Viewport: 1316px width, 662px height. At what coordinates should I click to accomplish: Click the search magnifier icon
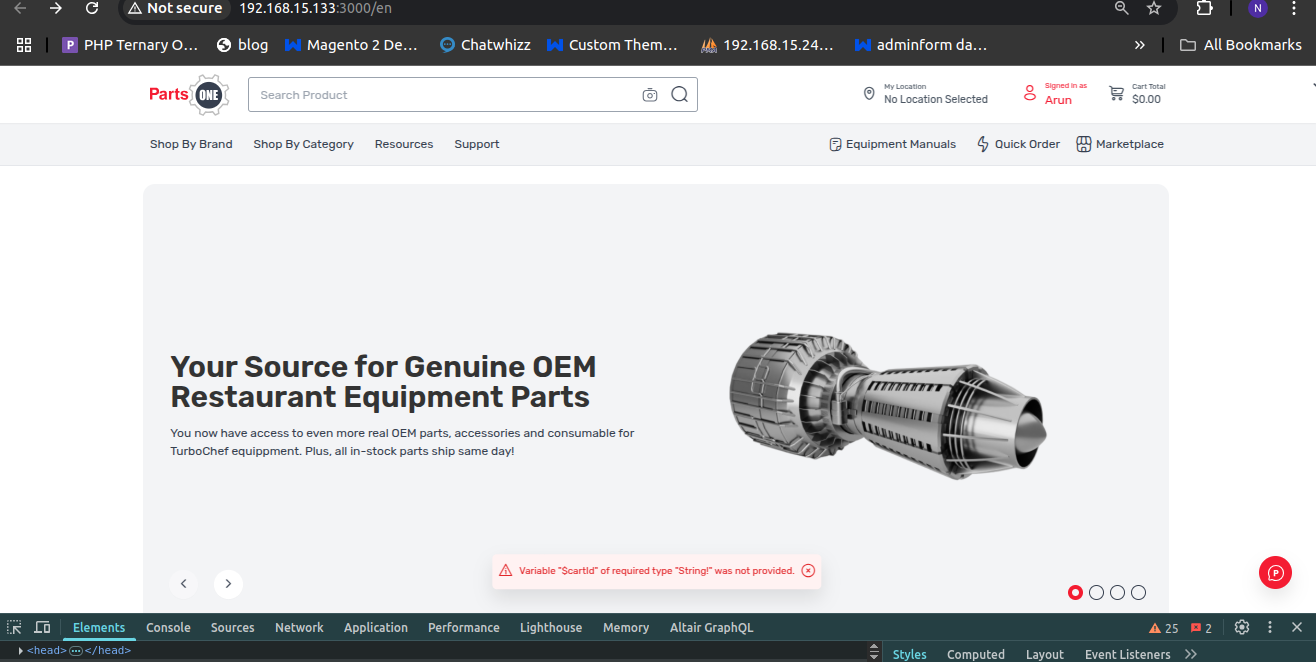coord(680,95)
